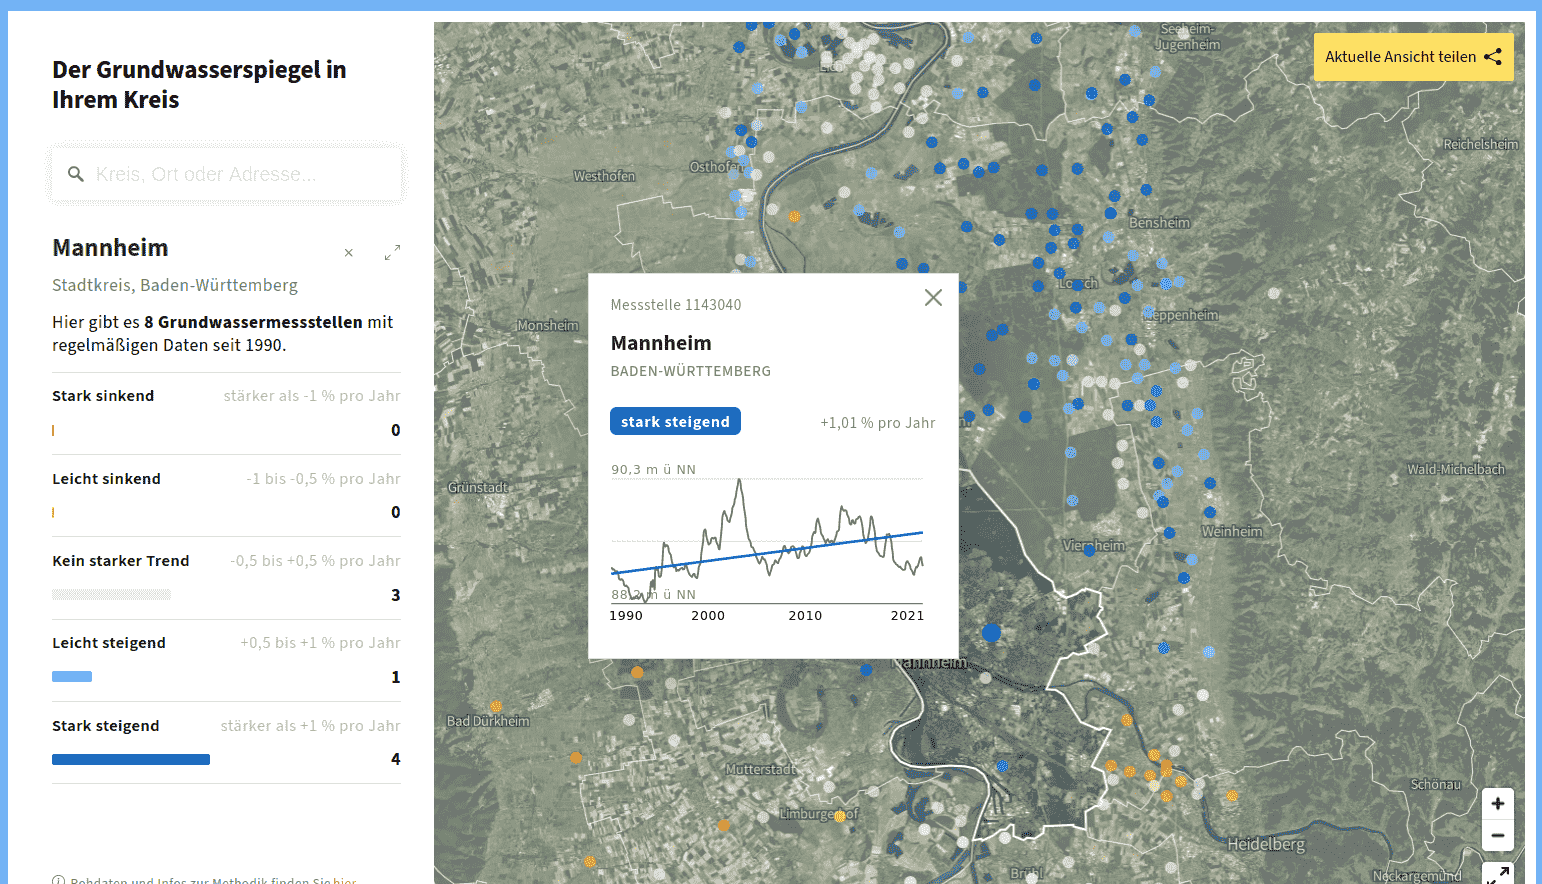This screenshot has height=884, width=1542.
Task: Close the Messstelle 1143040 popup
Action: coord(933,297)
